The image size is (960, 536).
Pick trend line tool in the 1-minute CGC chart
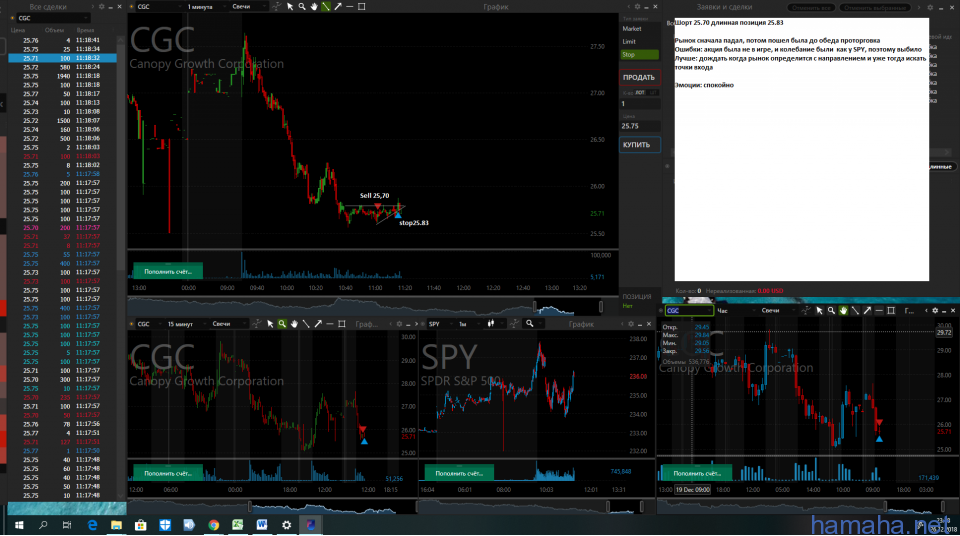pos(326,7)
